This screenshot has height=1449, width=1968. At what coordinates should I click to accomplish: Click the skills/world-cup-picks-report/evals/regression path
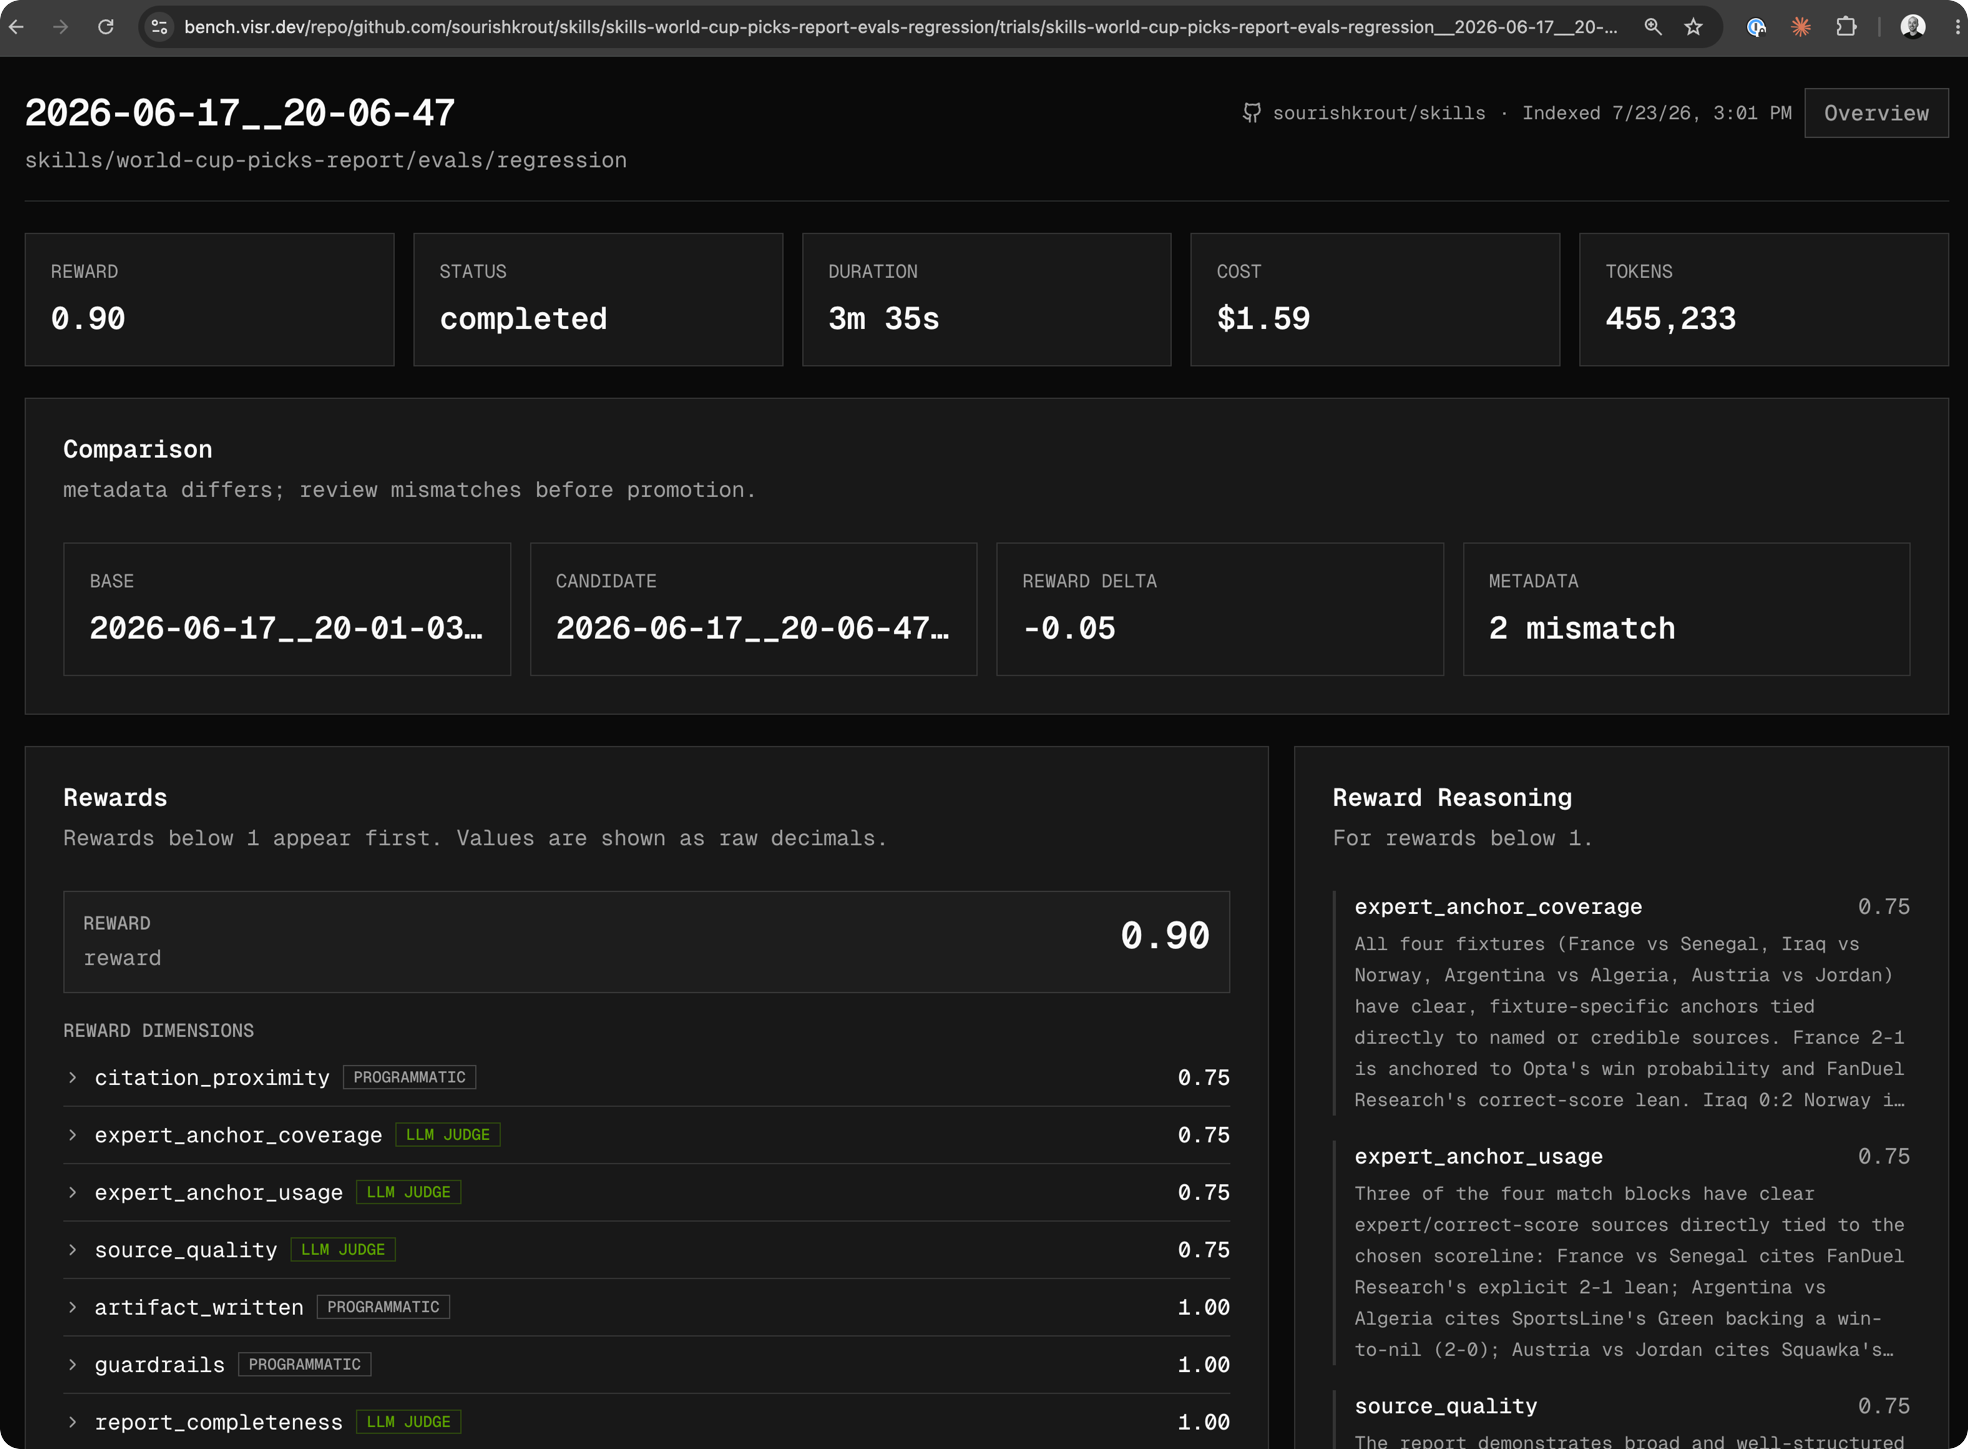[326, 160]
